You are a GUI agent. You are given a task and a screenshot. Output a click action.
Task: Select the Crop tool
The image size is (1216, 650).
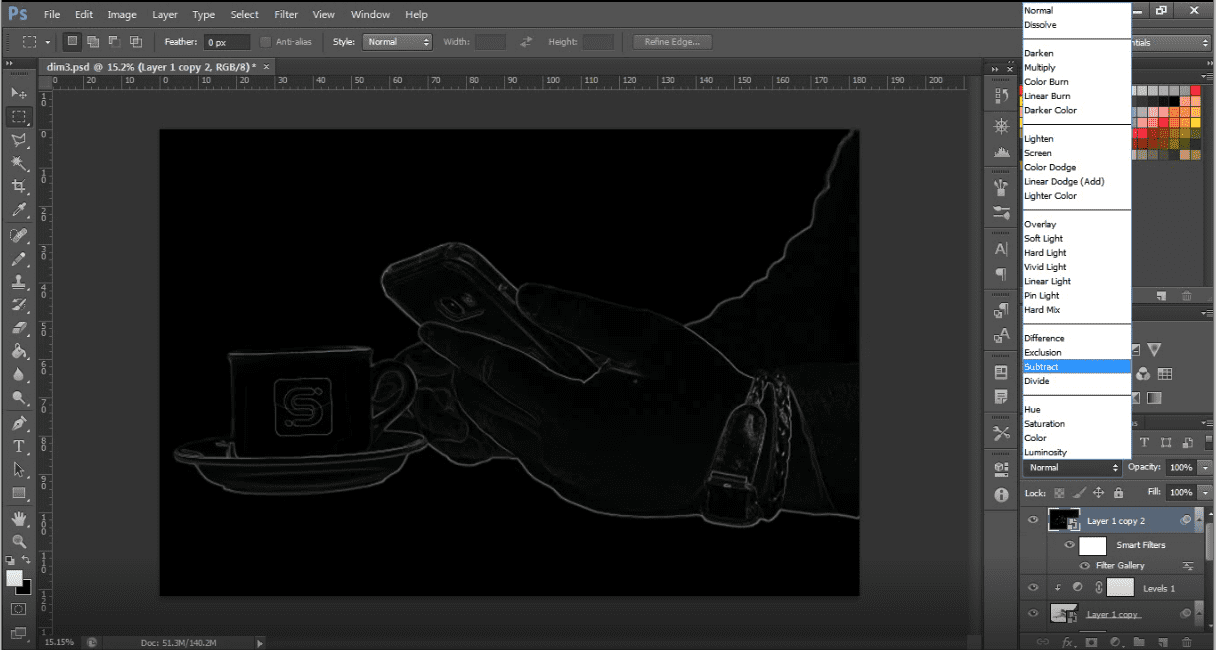19,187
